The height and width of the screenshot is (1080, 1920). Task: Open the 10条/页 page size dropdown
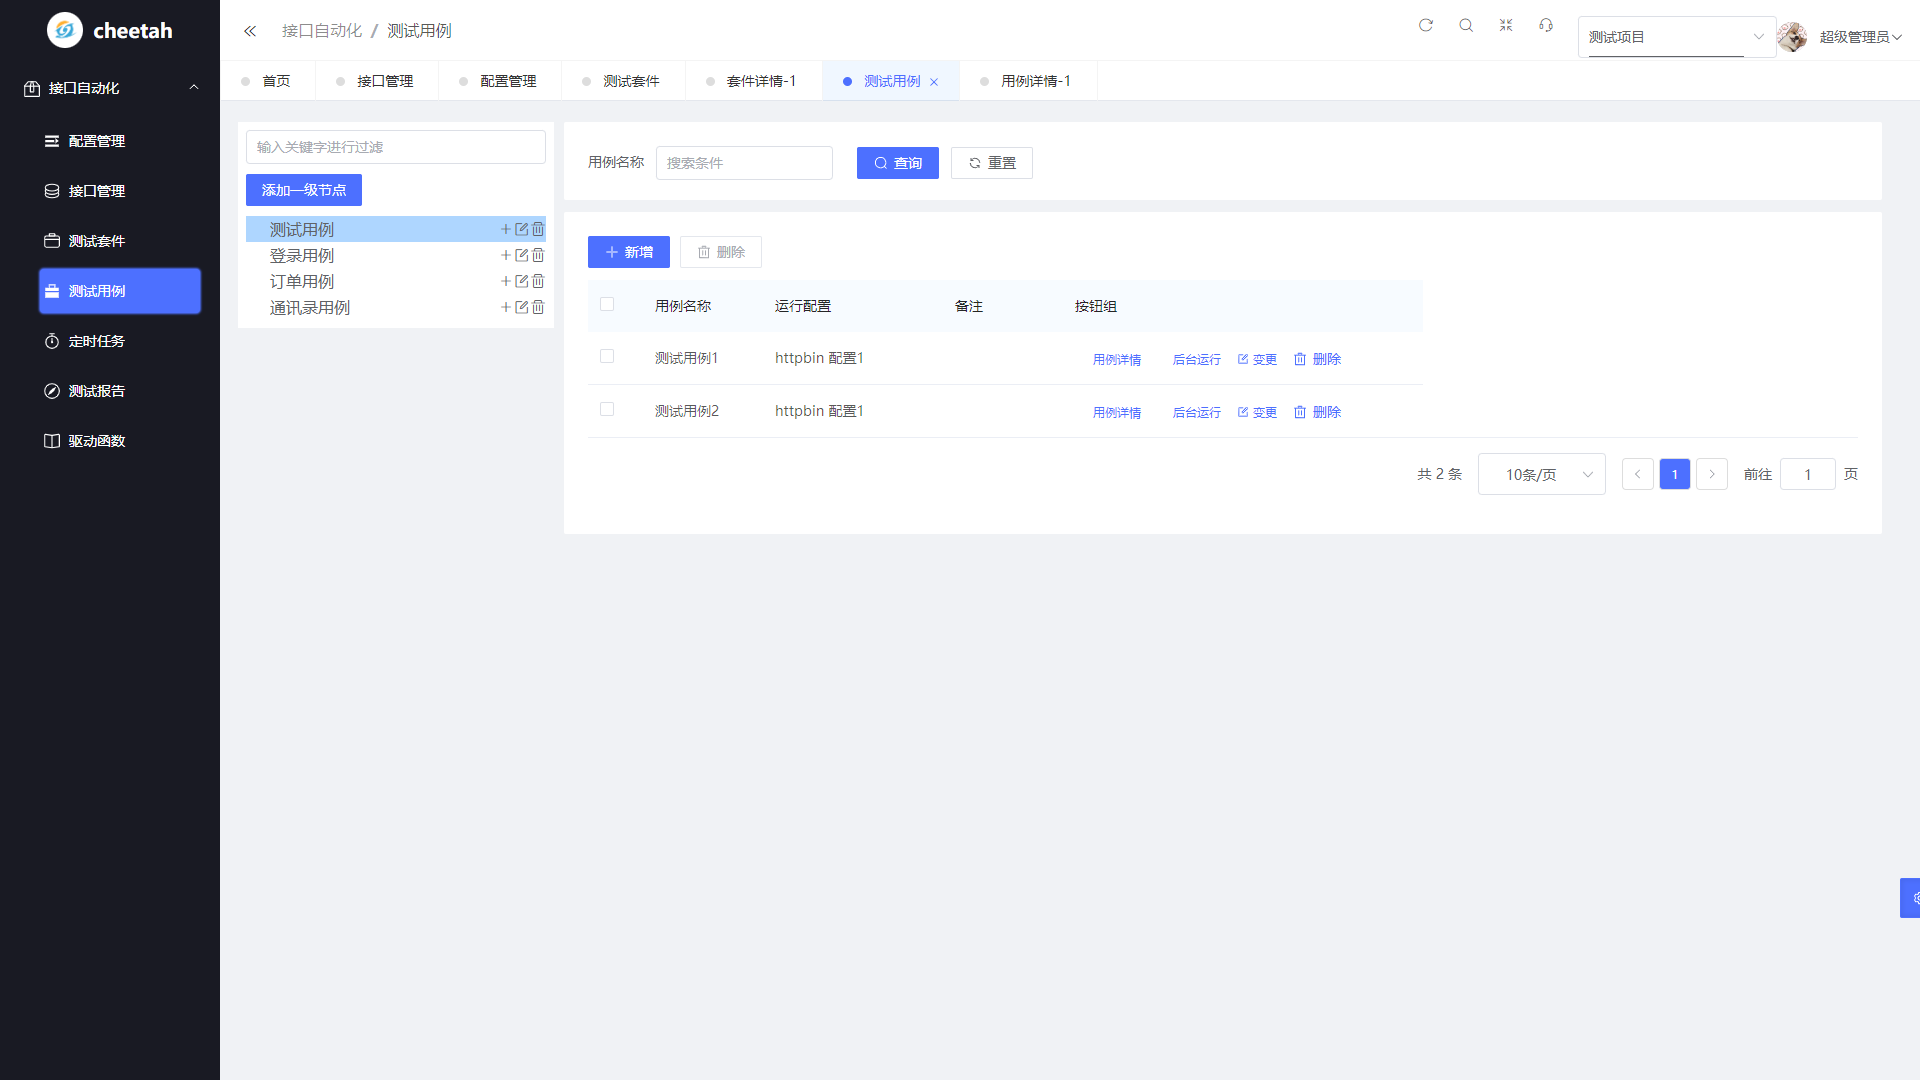click(x=1541, y=475)
